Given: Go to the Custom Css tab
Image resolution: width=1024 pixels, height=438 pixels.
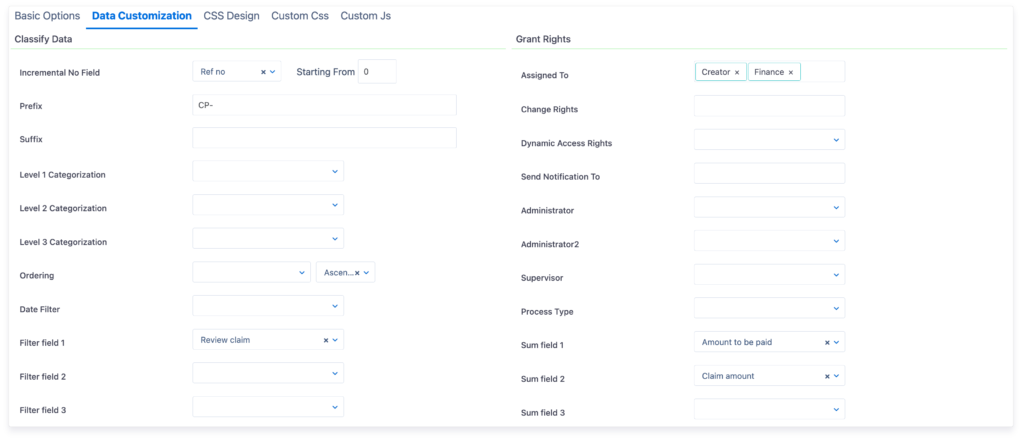Looking at the screenshot, I should pos(300,16).
